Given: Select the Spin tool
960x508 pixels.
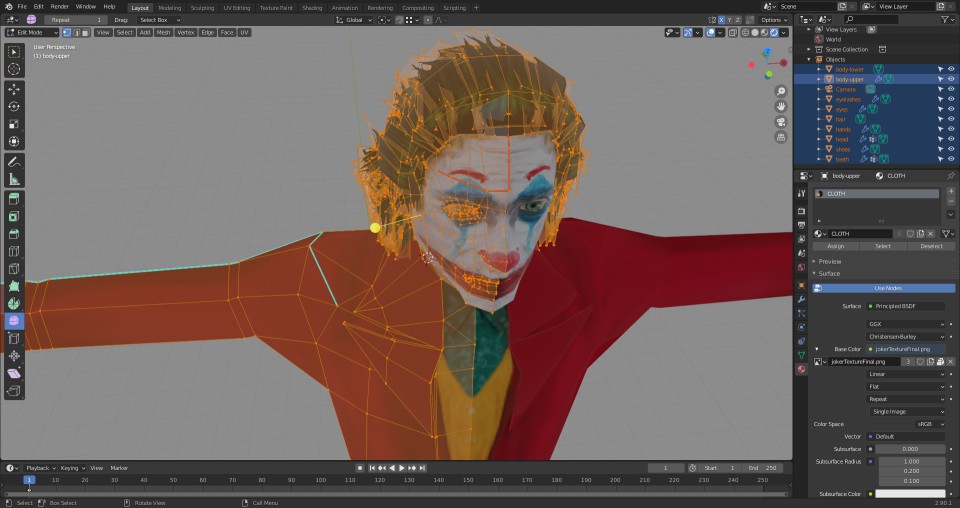Looking at the screenshot, I should click(x=13, y=304).
